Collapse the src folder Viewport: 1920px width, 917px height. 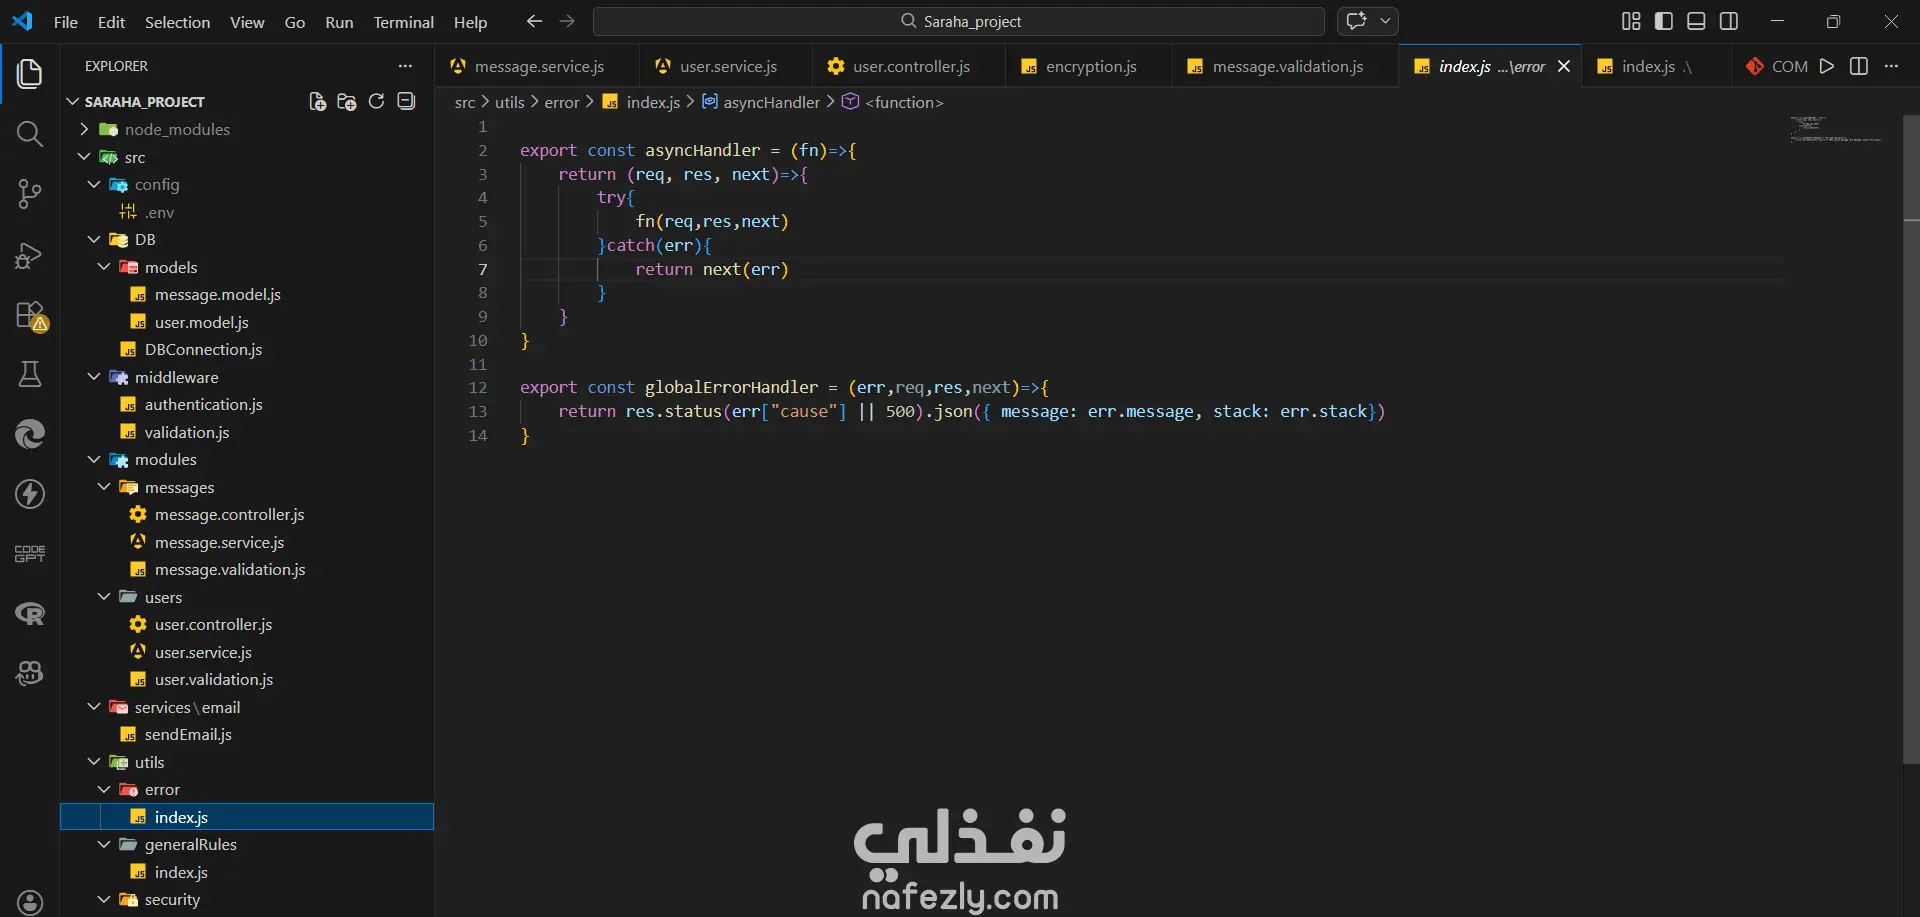pos(84,157)
